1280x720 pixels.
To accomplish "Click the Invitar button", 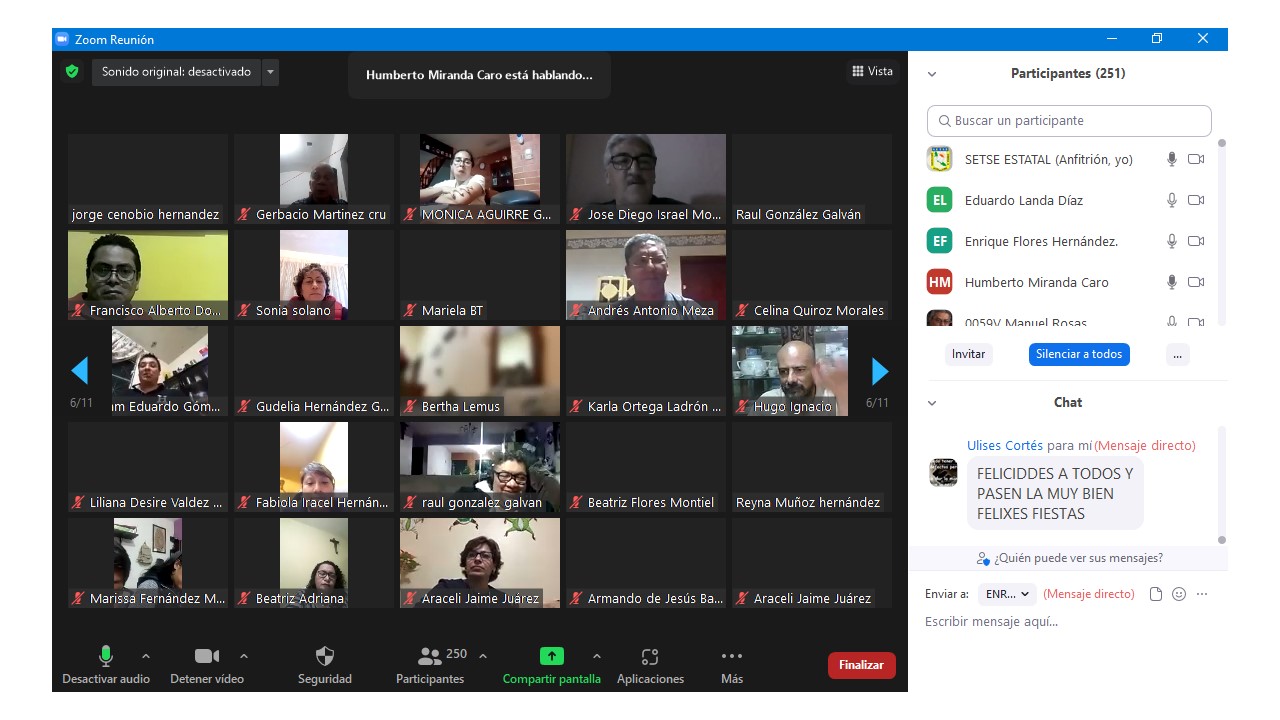I will click(968, 354).
